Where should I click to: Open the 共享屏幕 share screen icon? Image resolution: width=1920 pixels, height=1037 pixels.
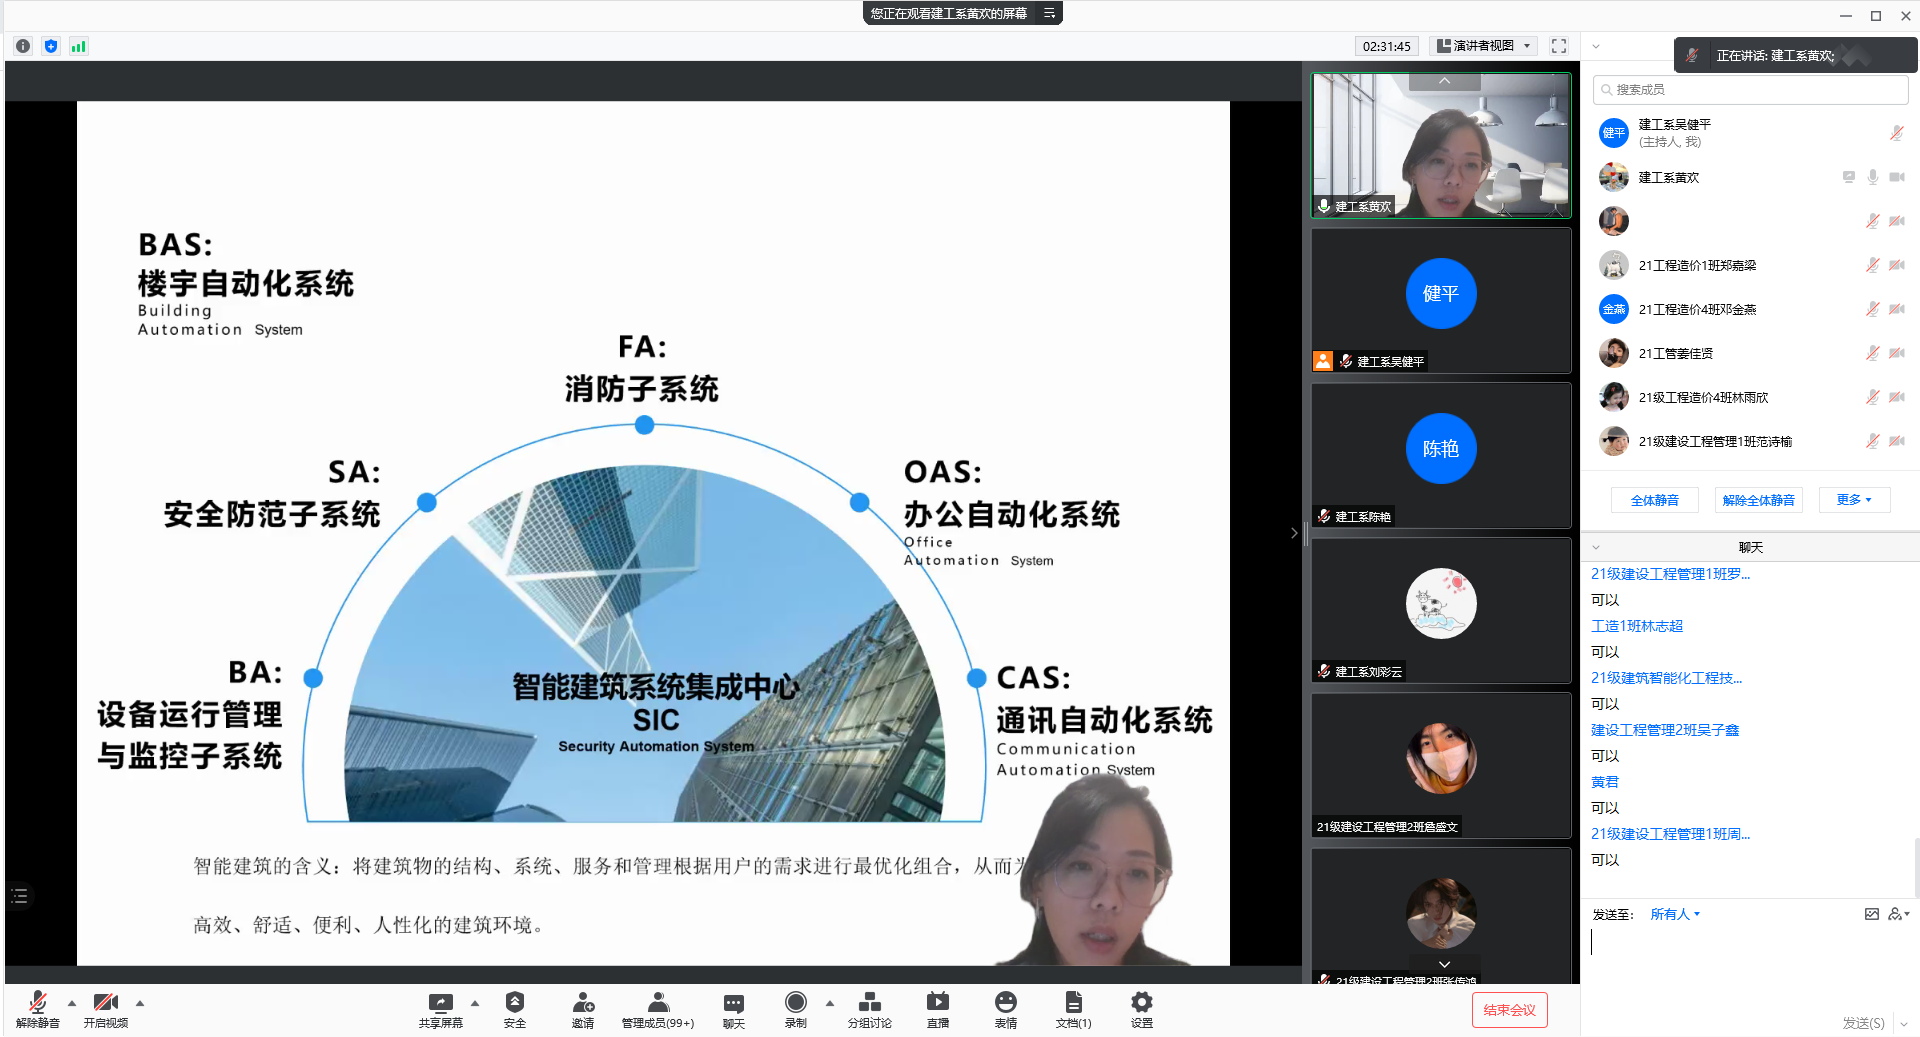[x=440, y=1003]
